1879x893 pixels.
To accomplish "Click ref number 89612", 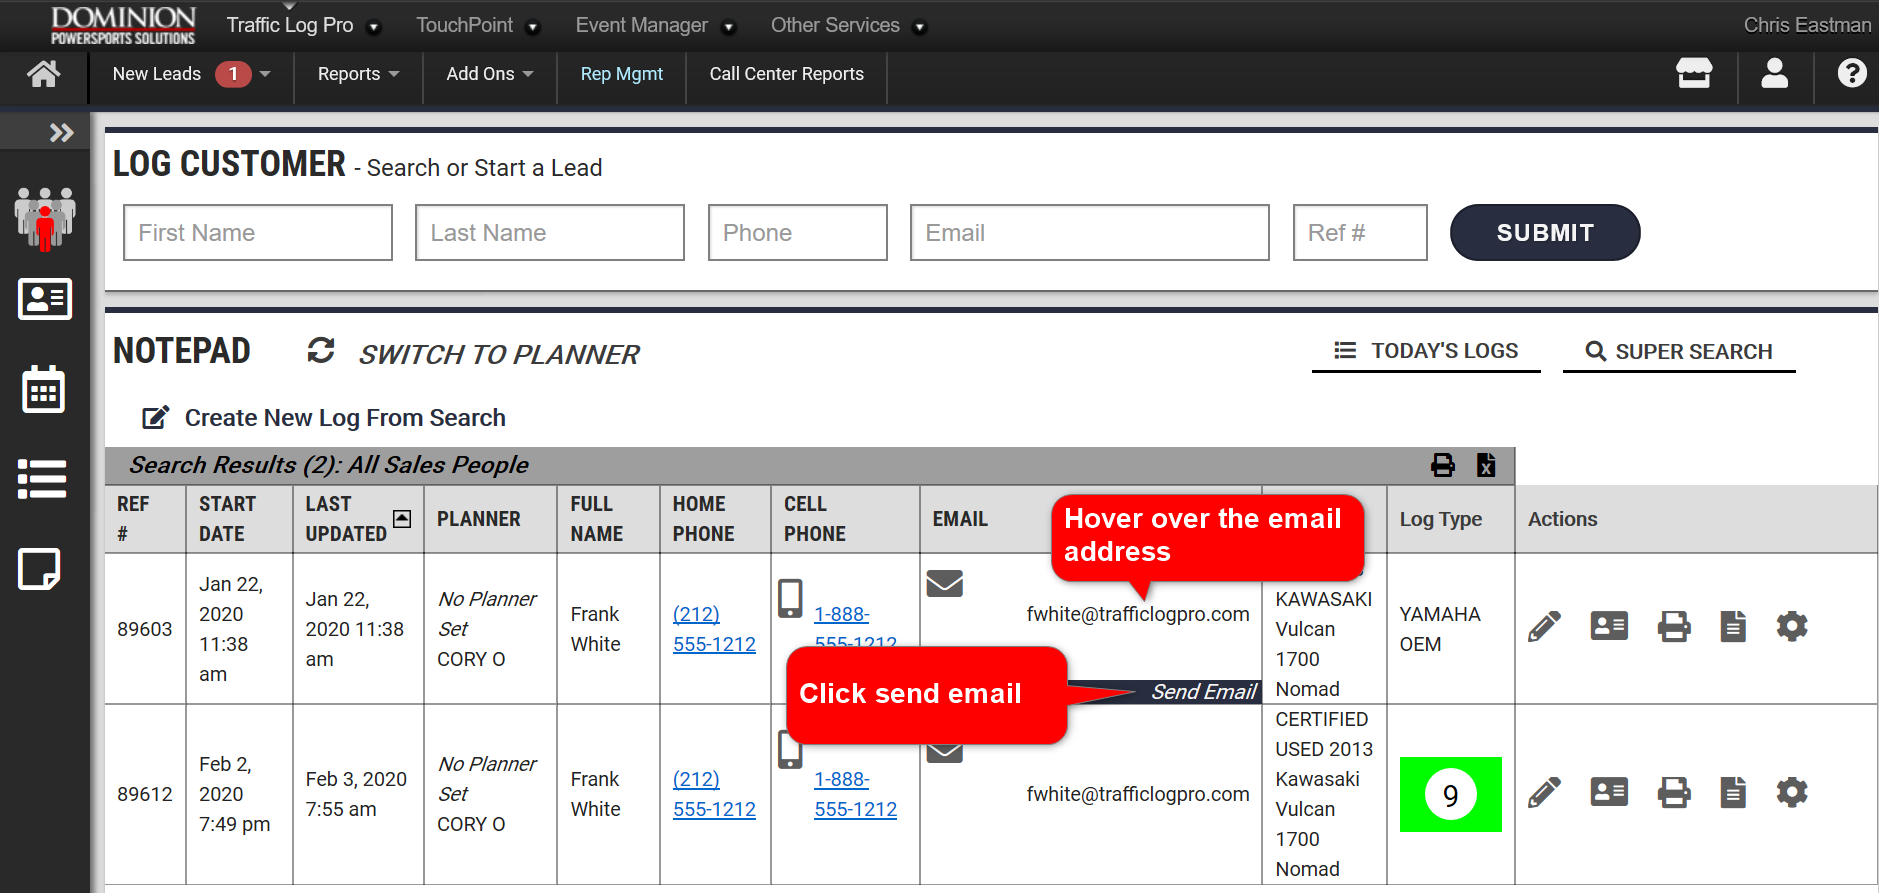I will point(145,794).
